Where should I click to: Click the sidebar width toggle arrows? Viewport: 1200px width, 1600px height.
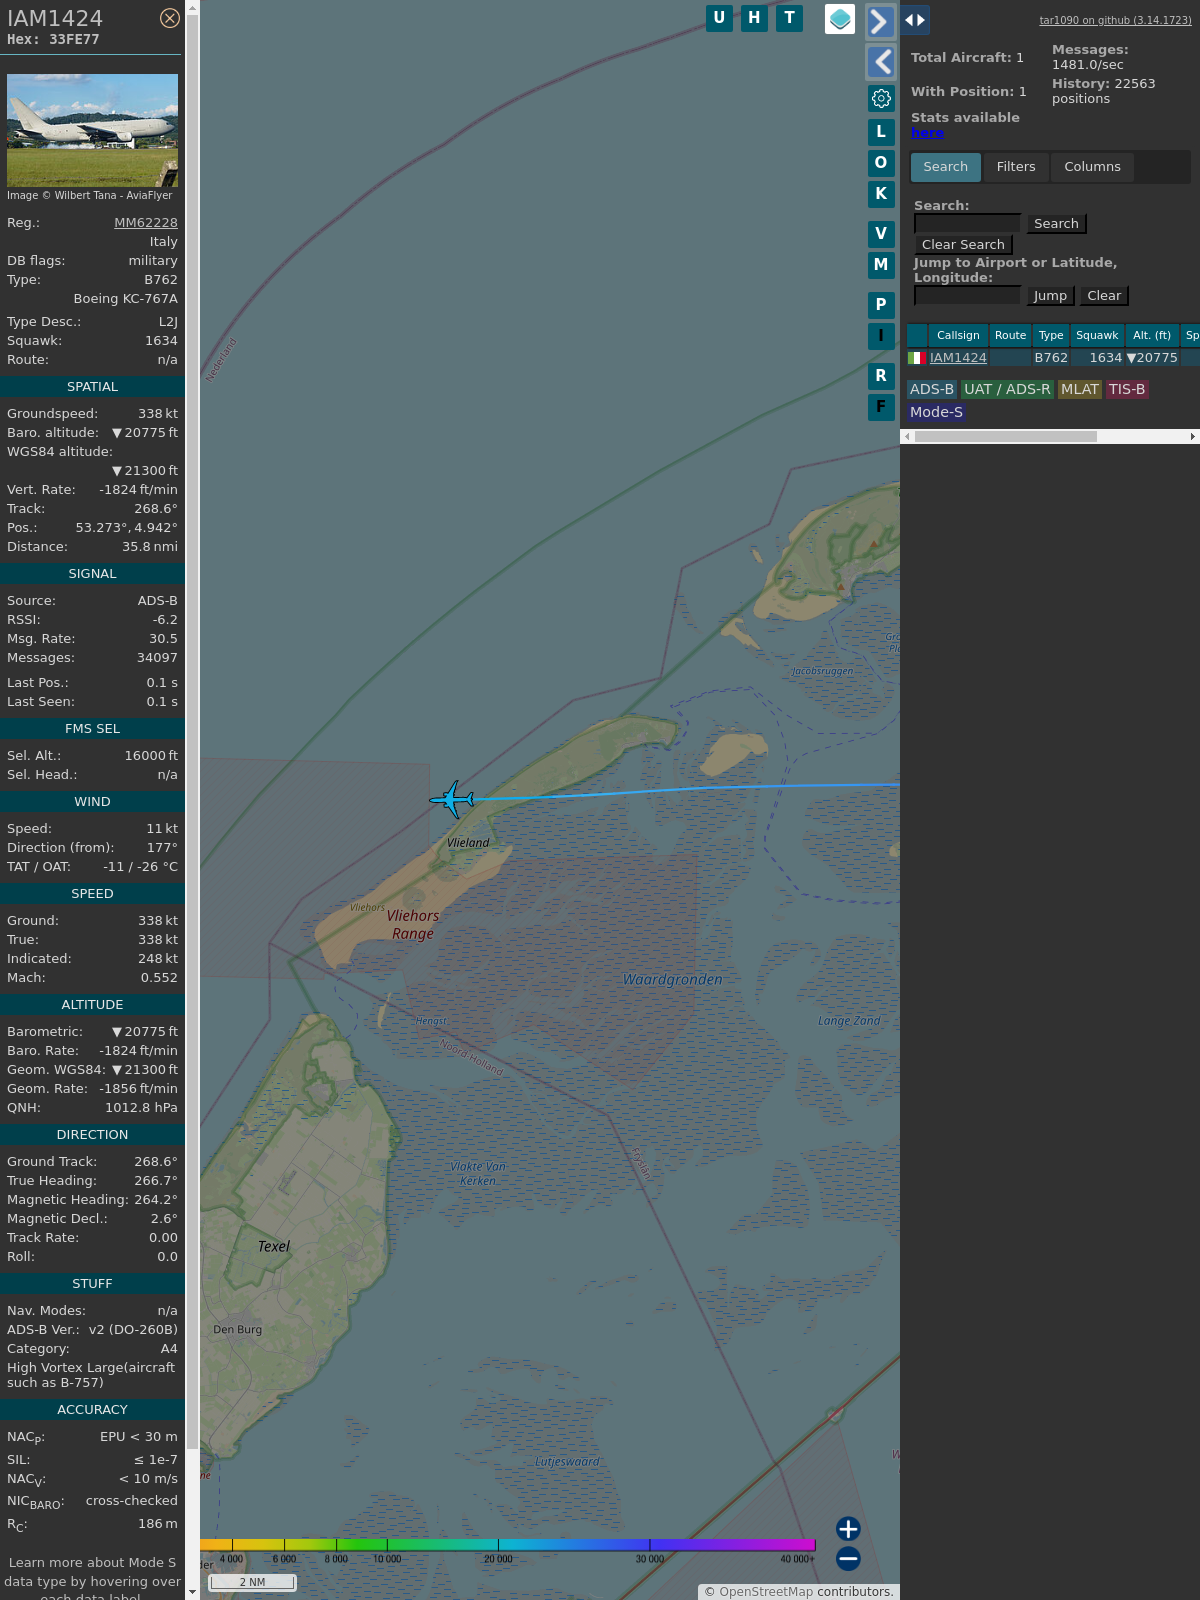pyautogui.click(x=915, y=20)
